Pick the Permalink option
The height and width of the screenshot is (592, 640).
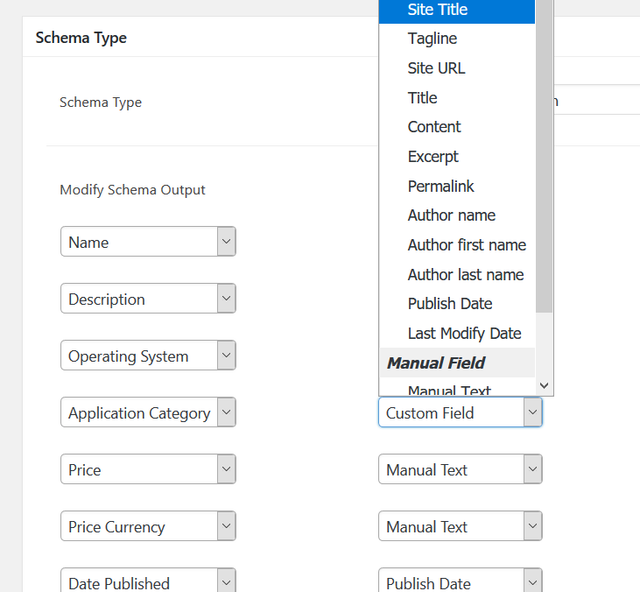coord(457,186)
